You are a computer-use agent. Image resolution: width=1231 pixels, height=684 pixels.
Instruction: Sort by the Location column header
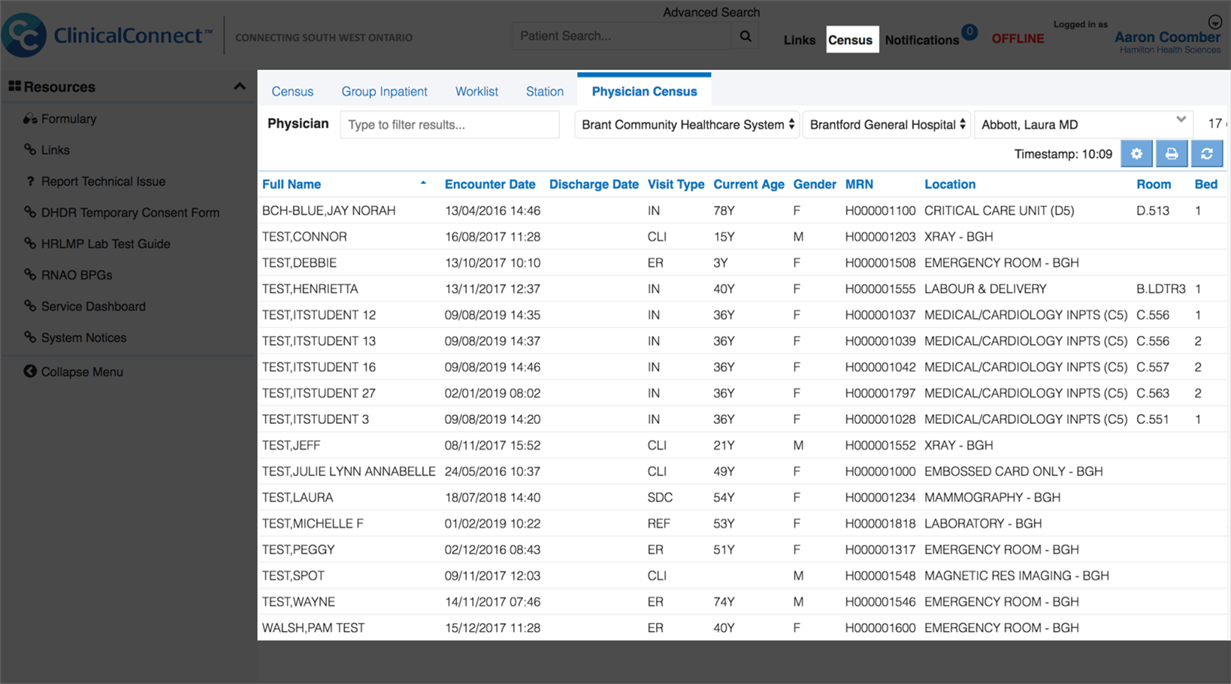pyautogui.click(x=950, y=185)
